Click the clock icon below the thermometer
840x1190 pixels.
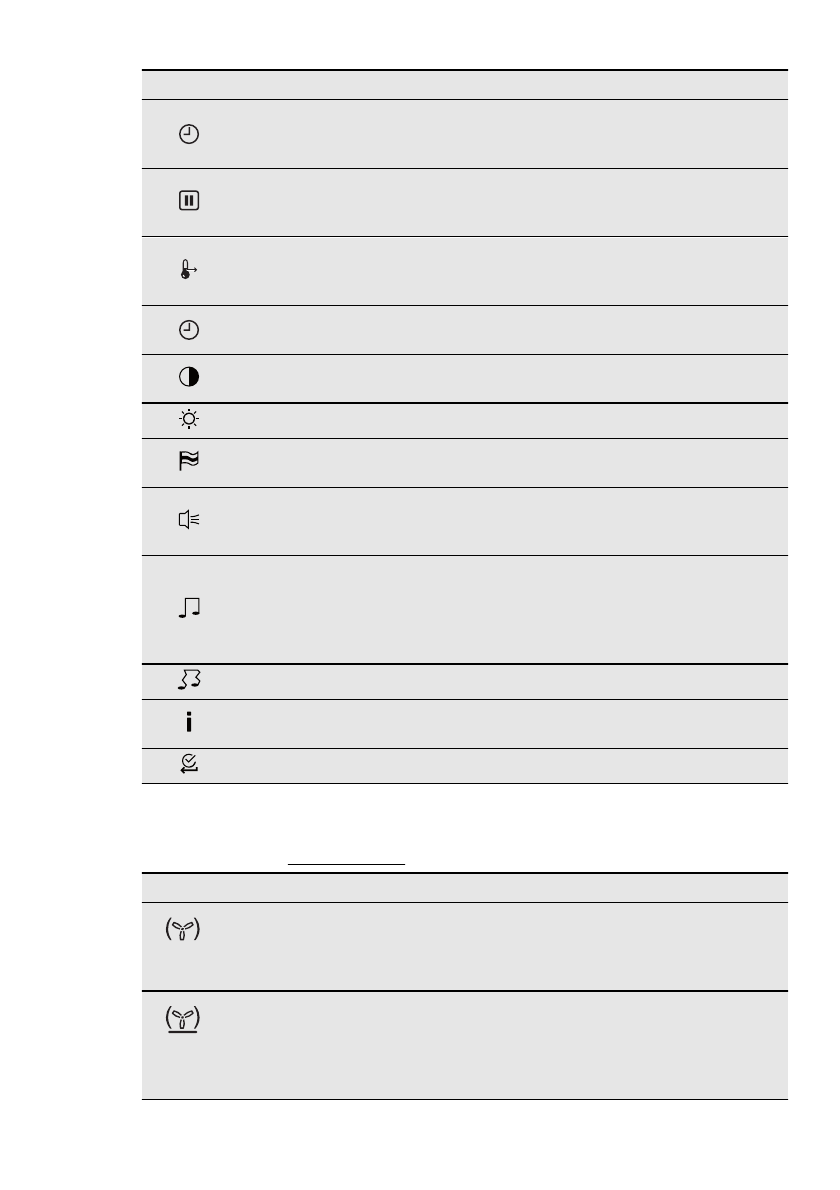pos(189,329)
